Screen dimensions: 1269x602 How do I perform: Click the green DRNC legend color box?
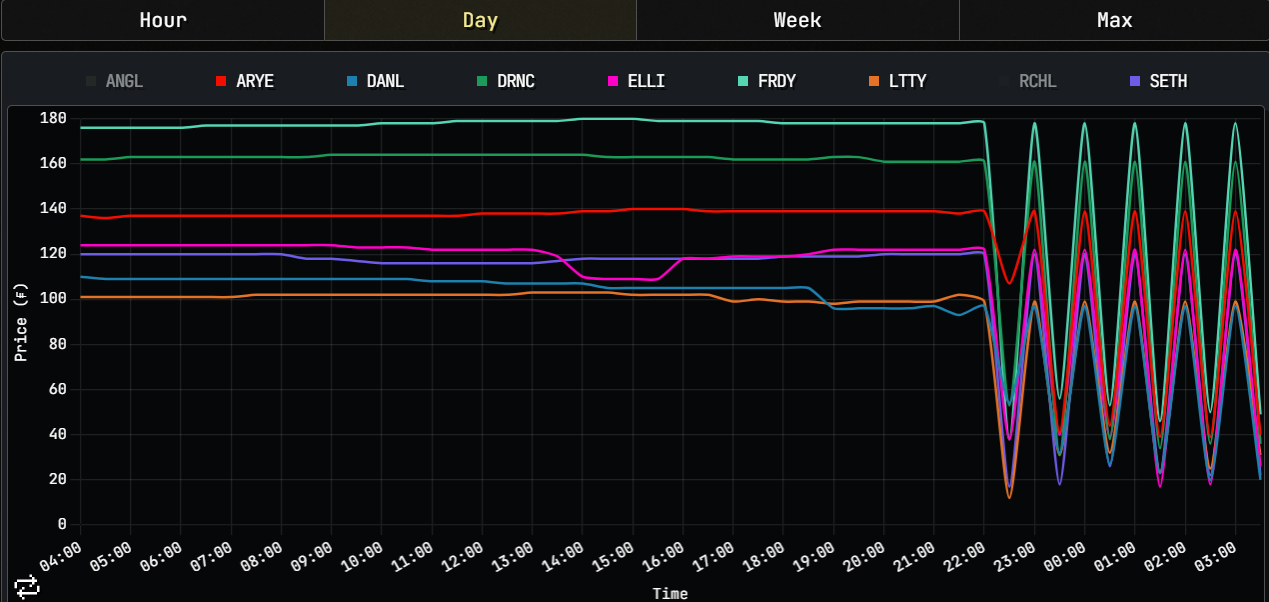click(482, 81)
